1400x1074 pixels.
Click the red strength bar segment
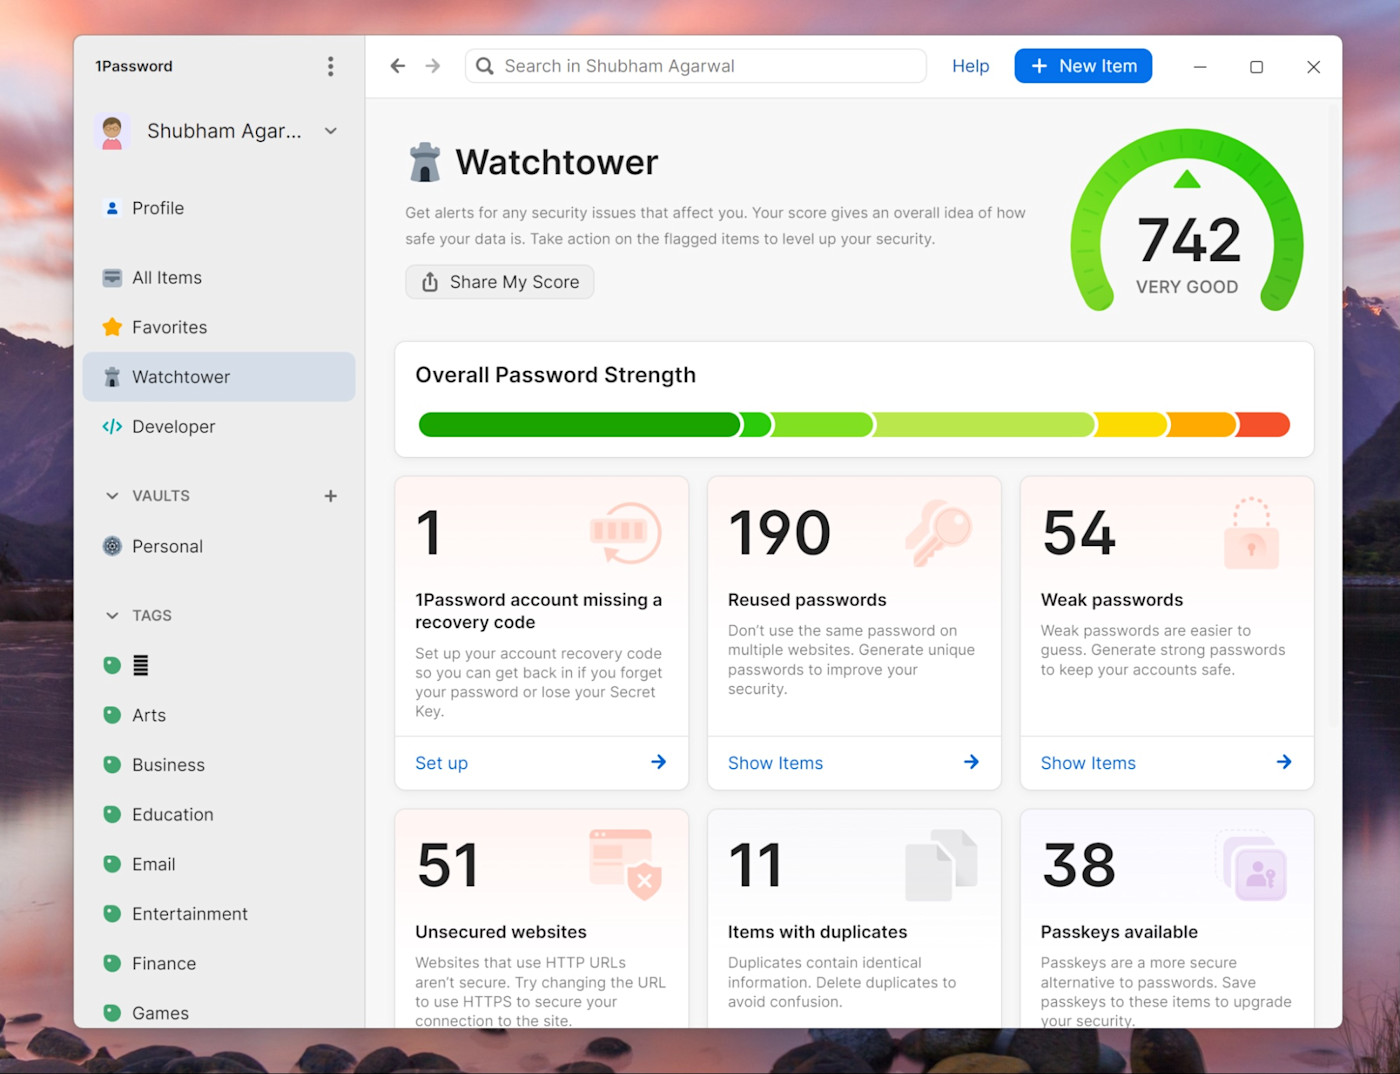(x=1265, y=425)
